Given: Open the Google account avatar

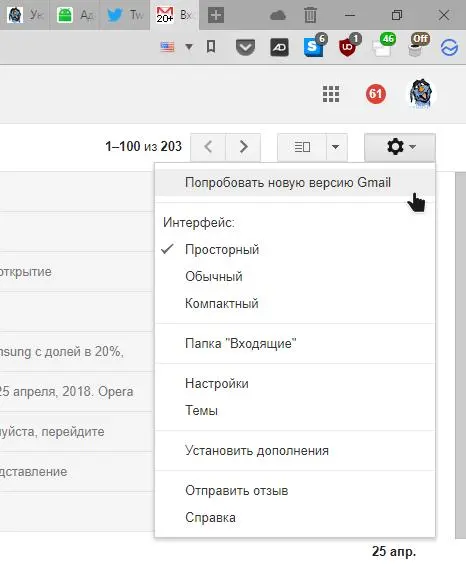Looking at the screenshot, I should (421, 94).
